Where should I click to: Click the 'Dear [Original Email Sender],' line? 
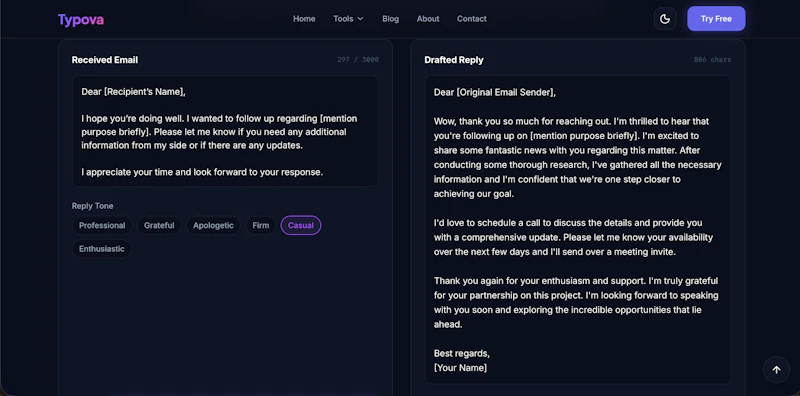[495, 92]
